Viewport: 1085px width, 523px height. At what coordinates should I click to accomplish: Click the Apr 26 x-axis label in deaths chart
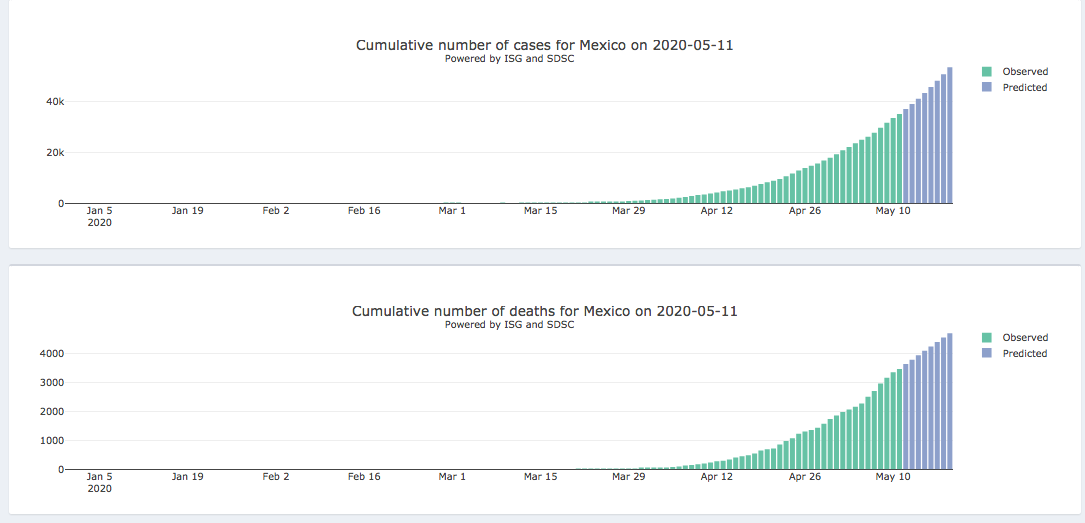805,477
